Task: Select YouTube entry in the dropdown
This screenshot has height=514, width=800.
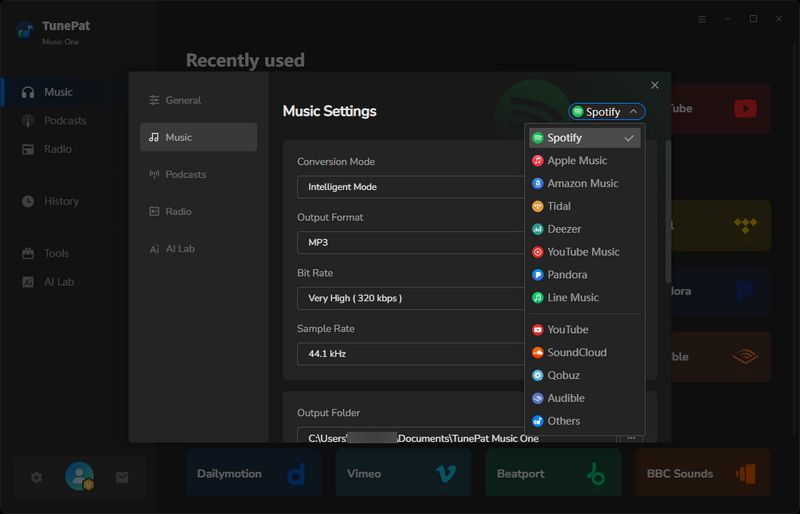Action: [584, 330]
